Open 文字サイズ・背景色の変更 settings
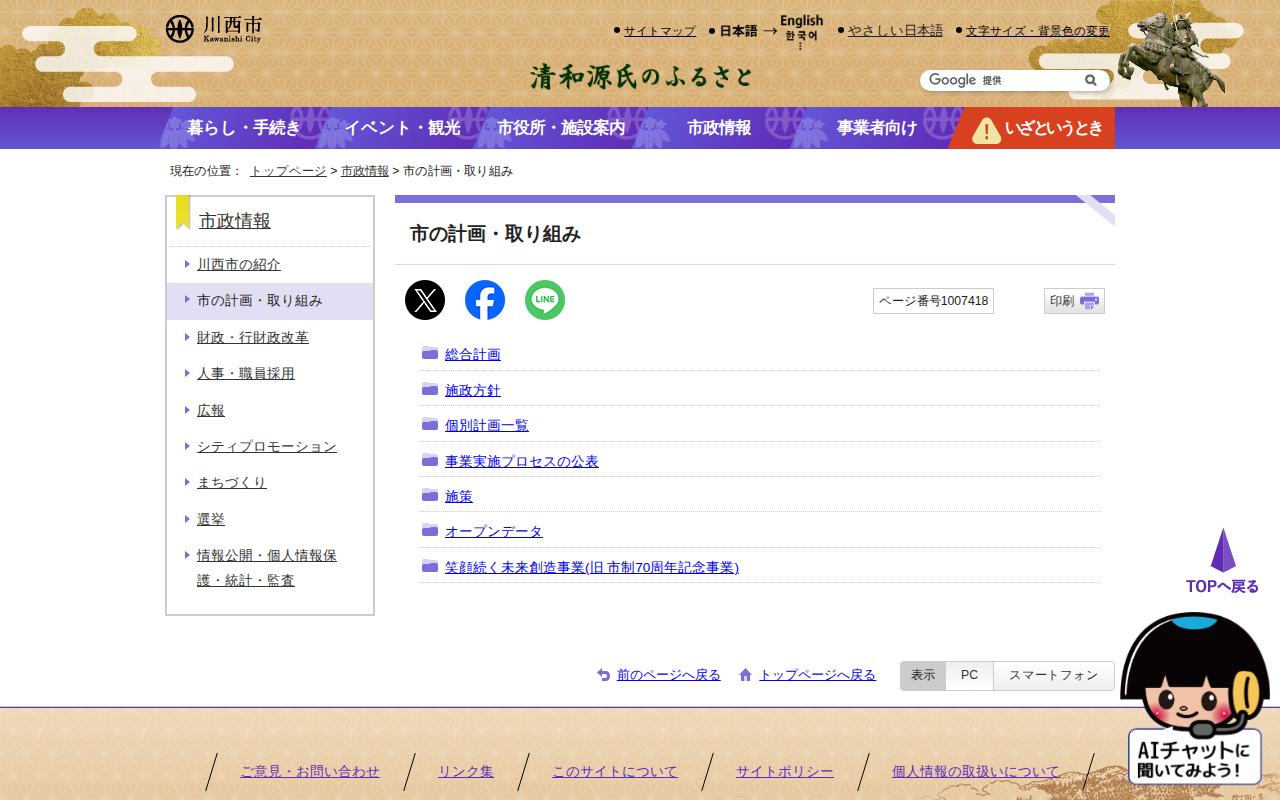1280x800 pixels. (1037, 31)
